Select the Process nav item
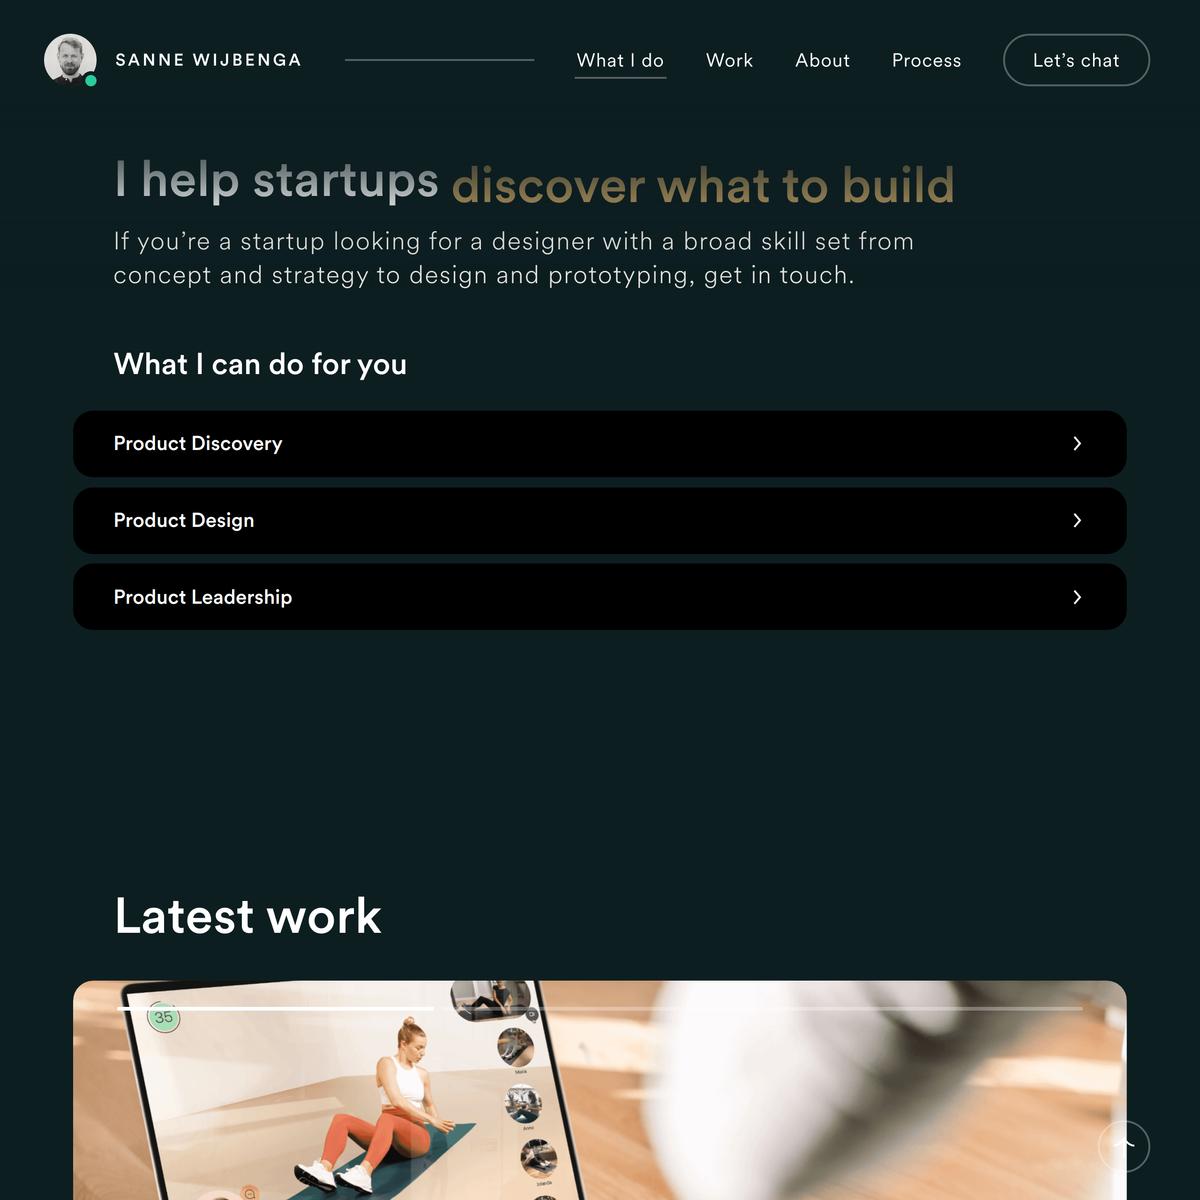Viewport: 1200px width, 1200px height. pos(926,60)
